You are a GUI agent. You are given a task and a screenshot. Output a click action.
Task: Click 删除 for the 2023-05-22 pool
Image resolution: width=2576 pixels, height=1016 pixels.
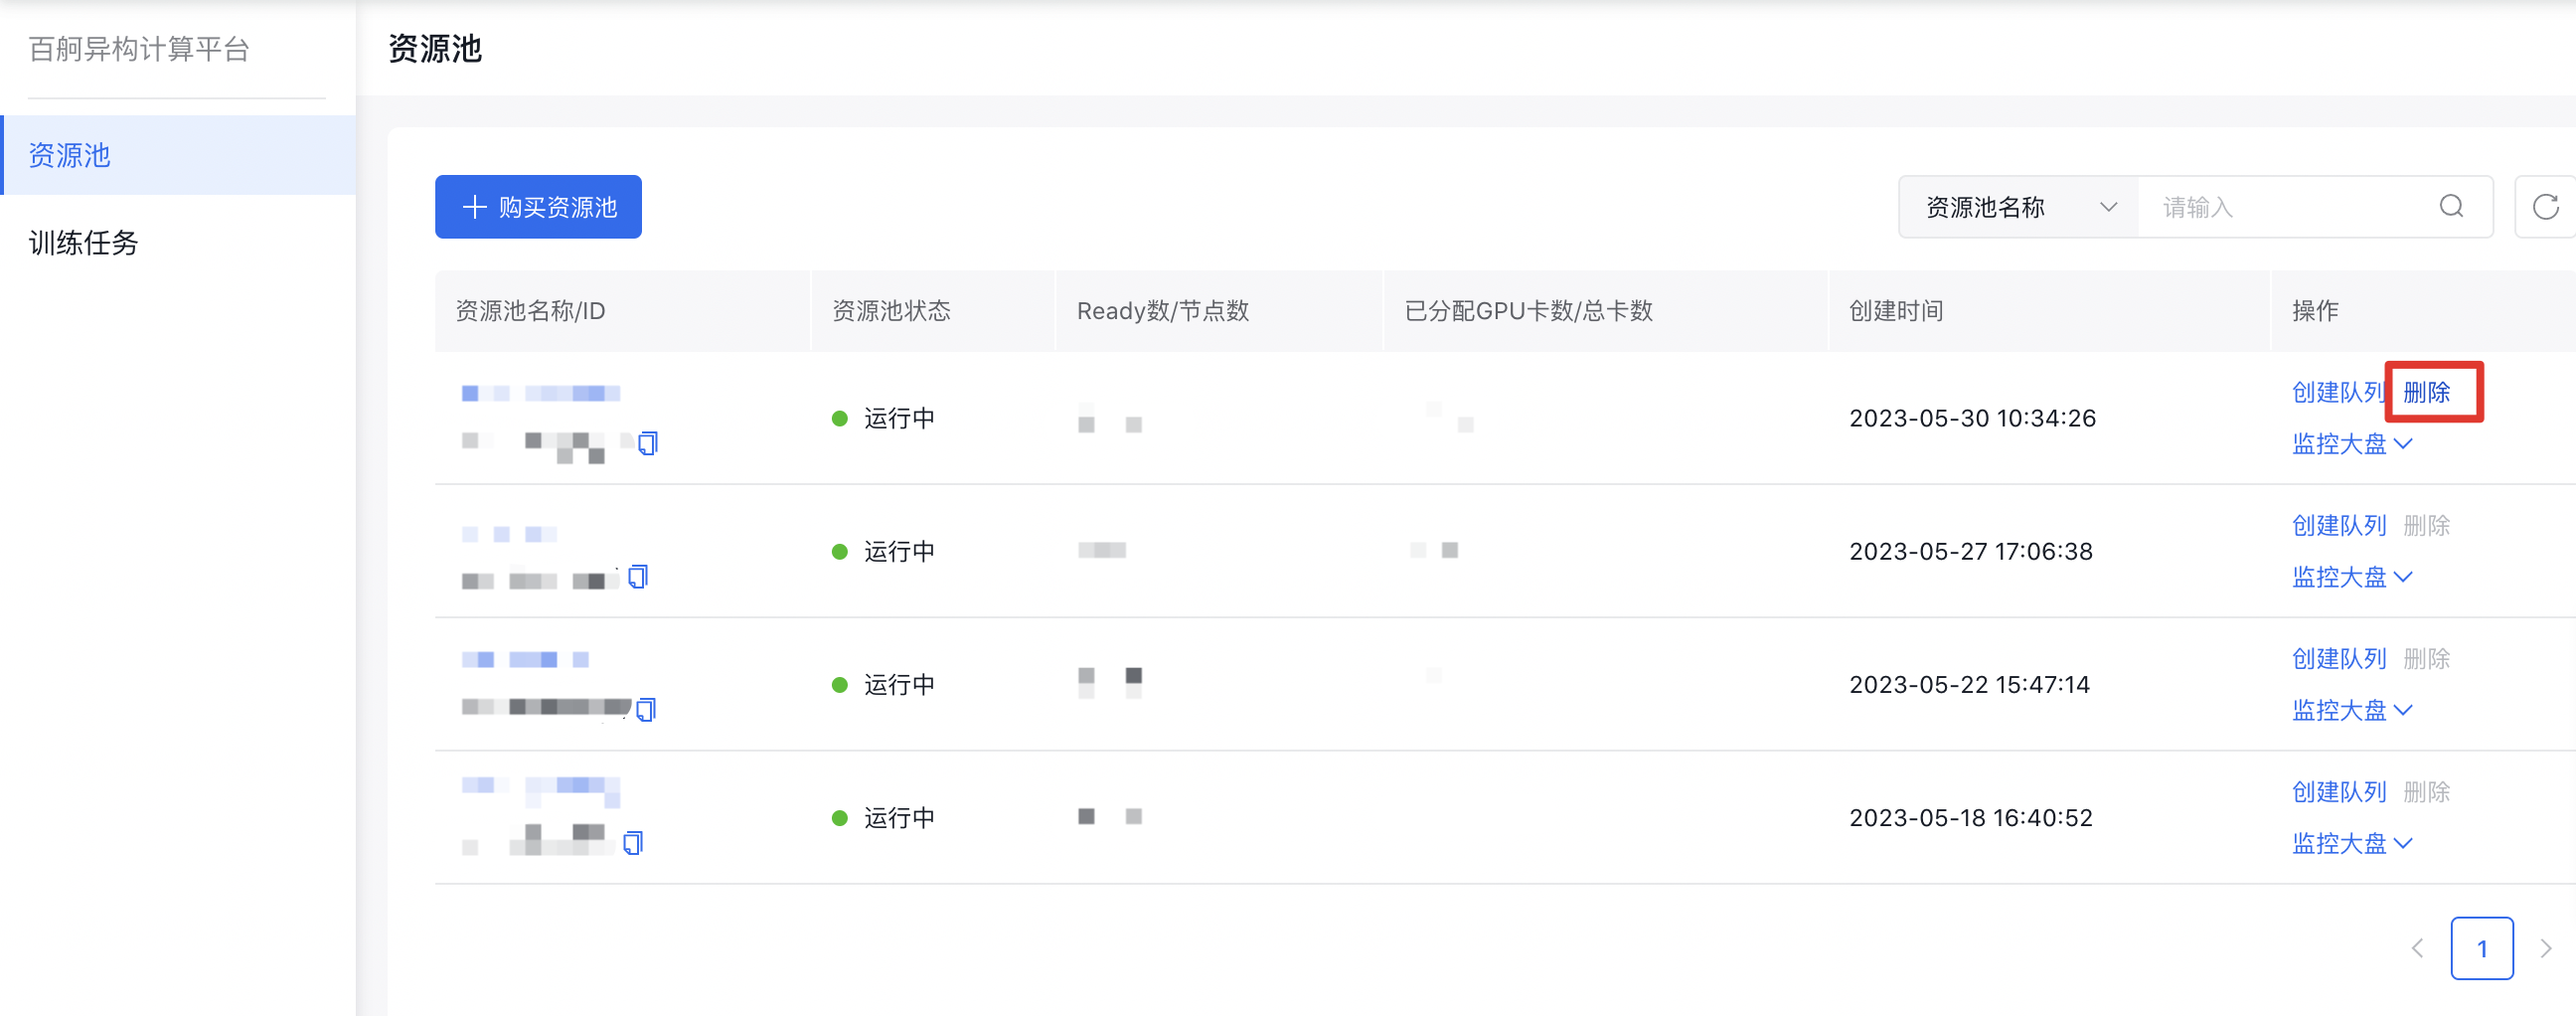pyautogui.click(x=2426, y=658)
